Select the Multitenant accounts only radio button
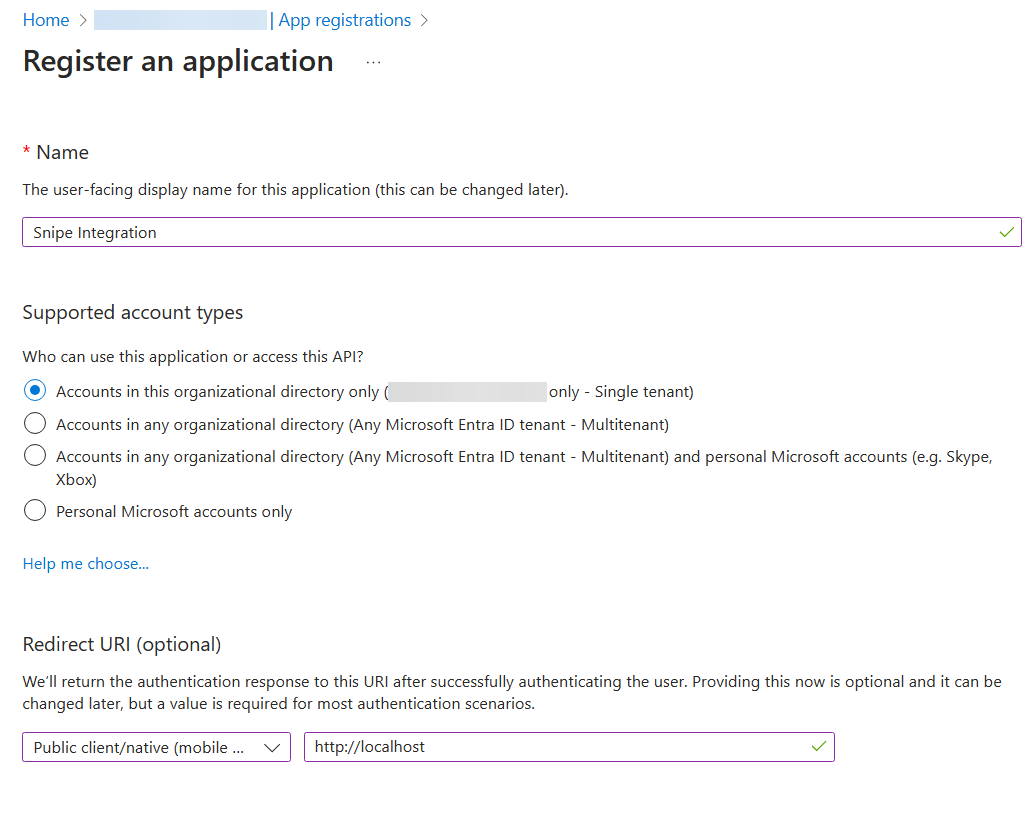This screenshot has height=817, width=1035. point(33,424)
